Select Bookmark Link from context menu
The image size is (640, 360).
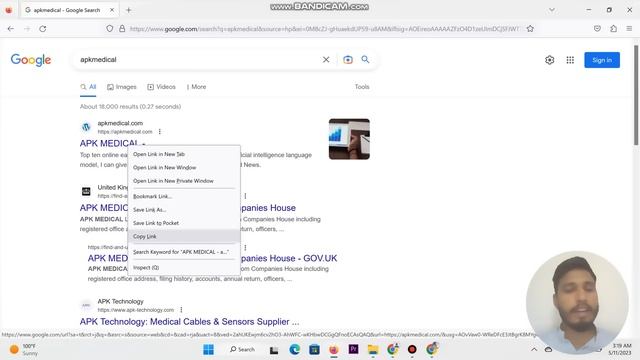pos(184,196)
